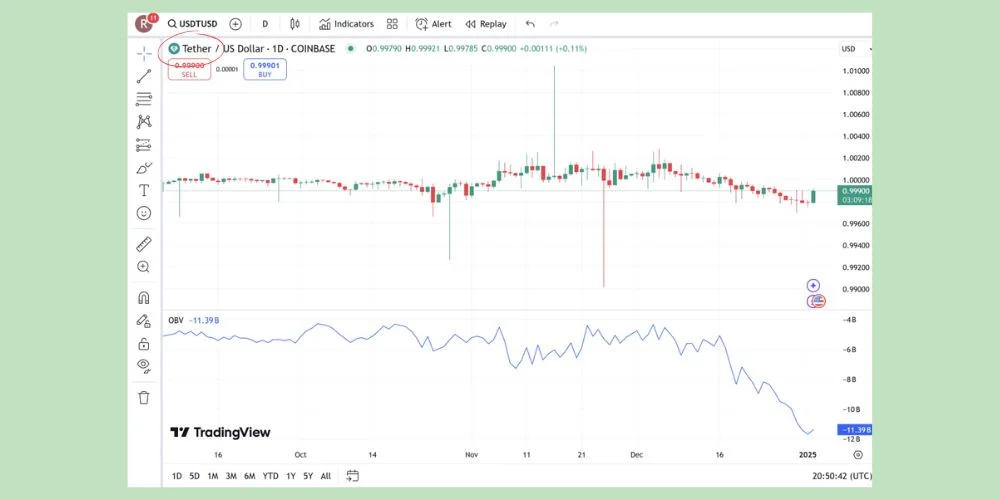
Task: Open the D interval dropdown
Action: (x=265, y=24)
